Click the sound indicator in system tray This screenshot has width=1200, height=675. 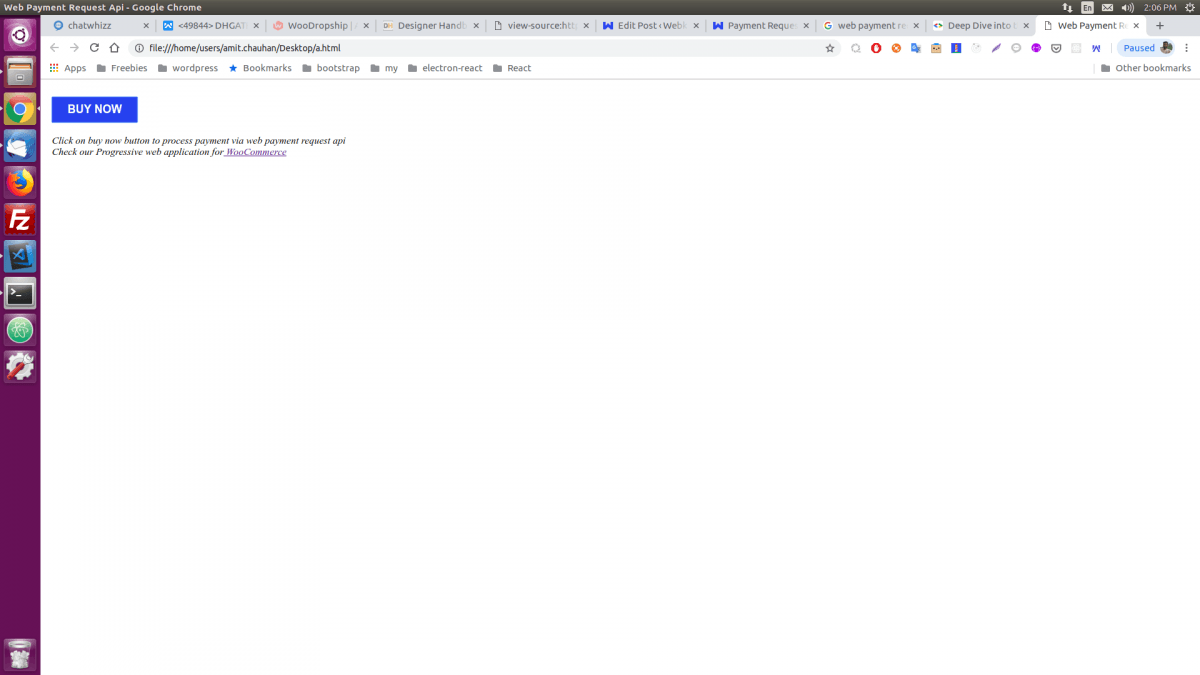(1130, 7)
